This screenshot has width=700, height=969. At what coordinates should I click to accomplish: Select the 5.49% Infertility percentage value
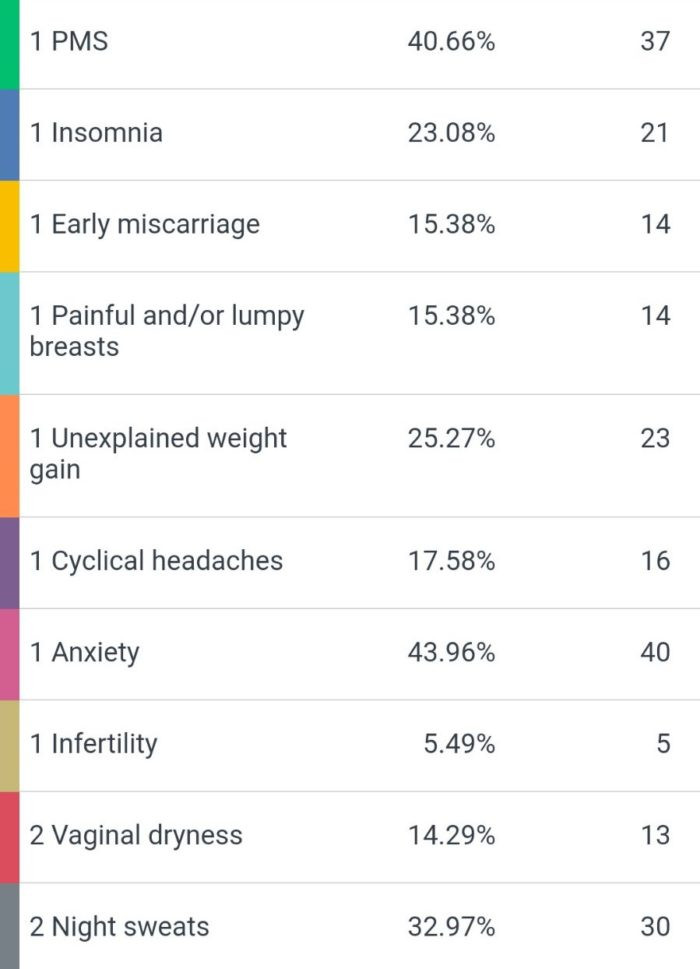[459, 743]
